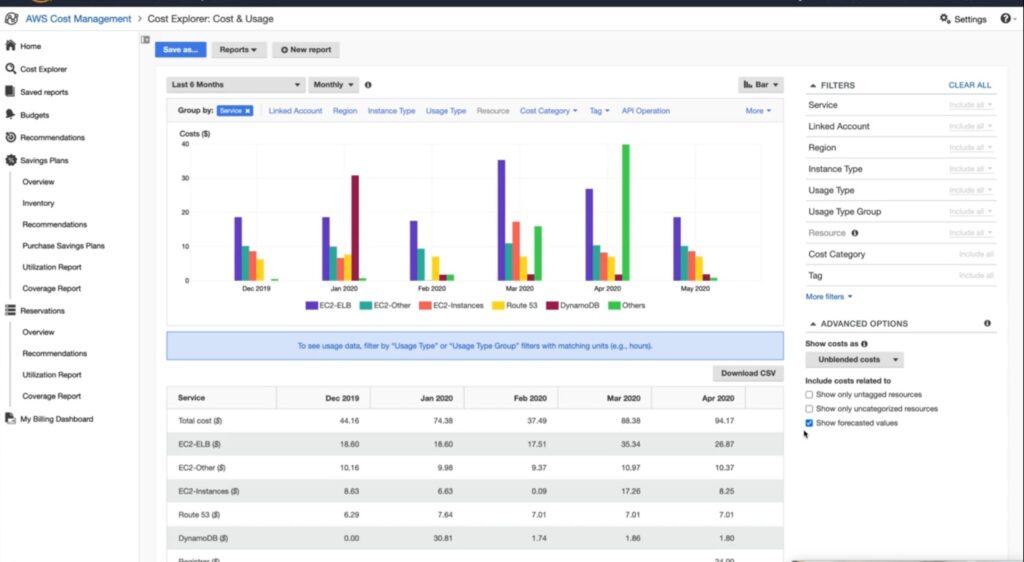Click the EC2-ELB ($) table row label
This screenshot has height=562, width=1024.
(x=199, y=445)
